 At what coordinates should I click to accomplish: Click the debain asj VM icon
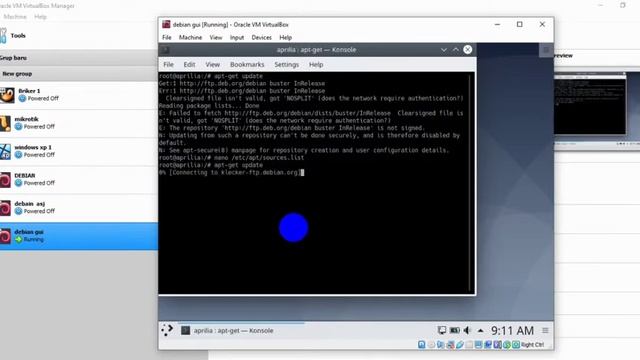tap(5, 208)
